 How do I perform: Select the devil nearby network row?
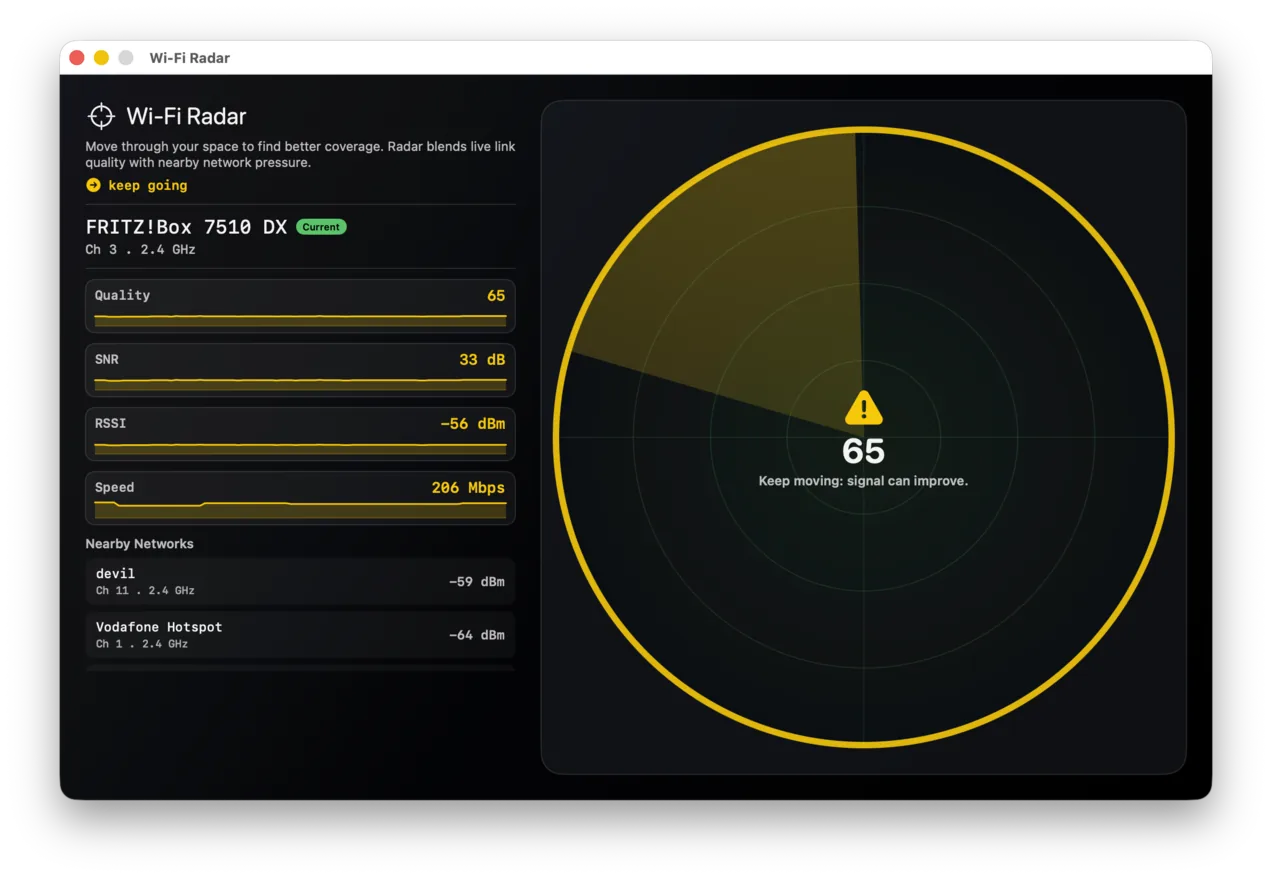[300, 581]
